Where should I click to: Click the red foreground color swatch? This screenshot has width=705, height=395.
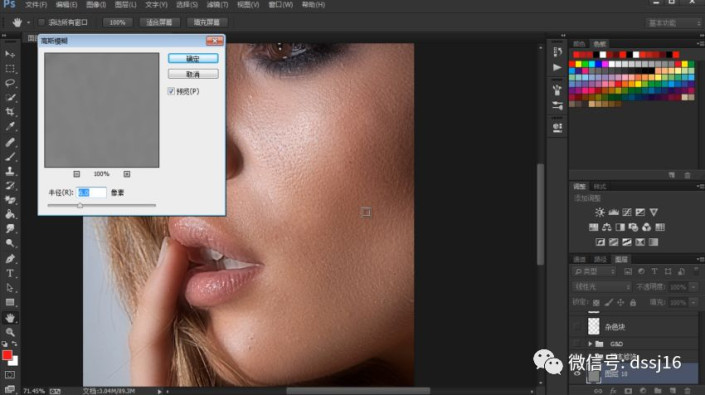point(7,355)
